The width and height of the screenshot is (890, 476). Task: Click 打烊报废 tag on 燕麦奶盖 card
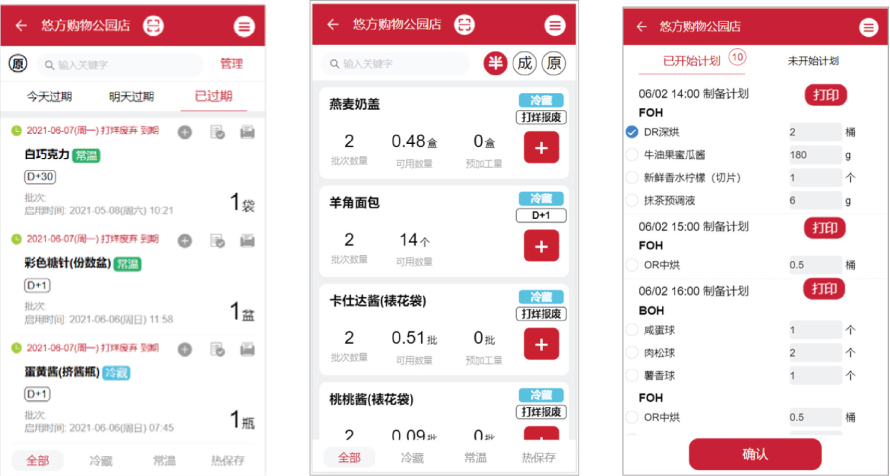coord(541,117)
